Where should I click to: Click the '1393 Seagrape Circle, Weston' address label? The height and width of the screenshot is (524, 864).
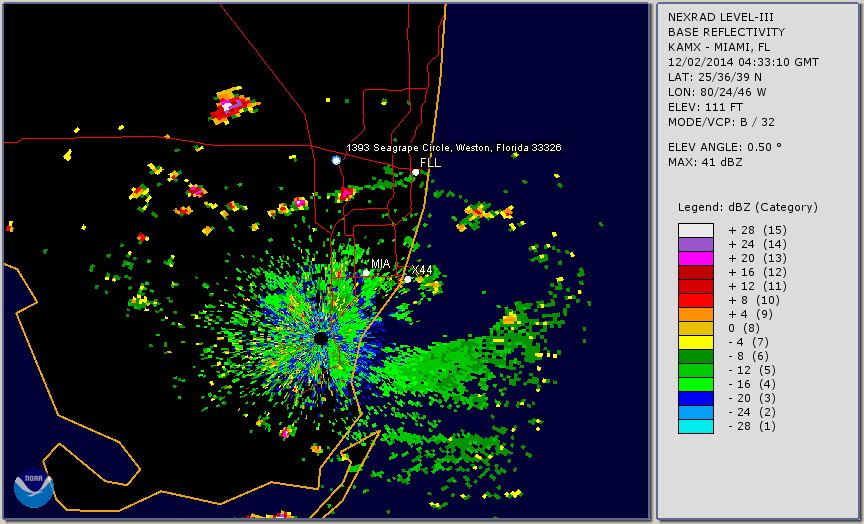[x=453, y=148]
